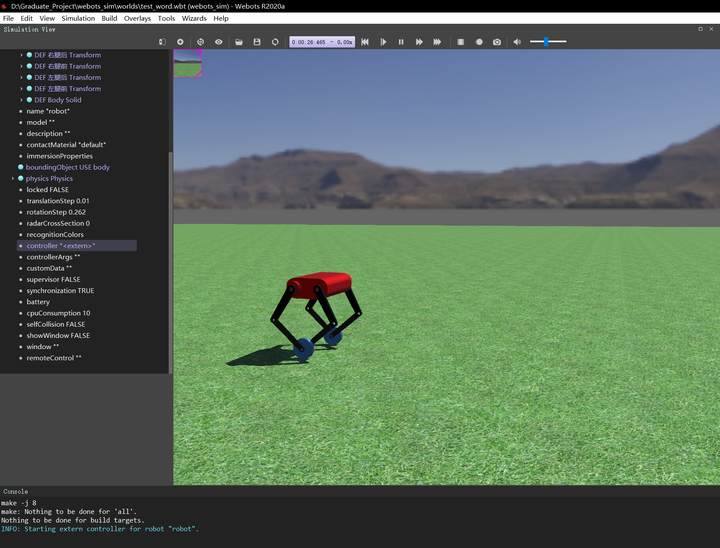Click the red robot body in the 3D view
720x548 pixels.
click(321, 284)
